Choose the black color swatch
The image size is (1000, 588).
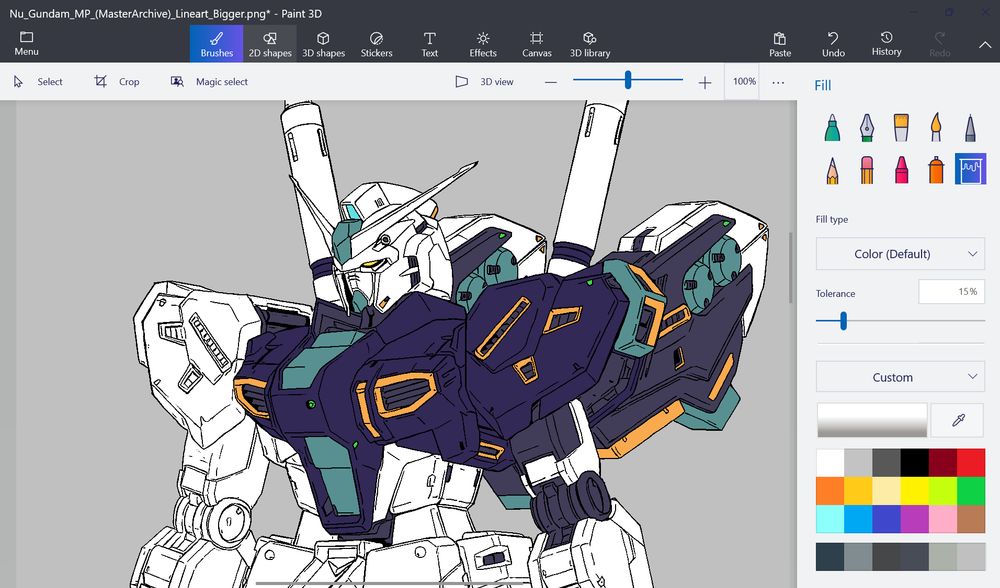tap(915, 463)
